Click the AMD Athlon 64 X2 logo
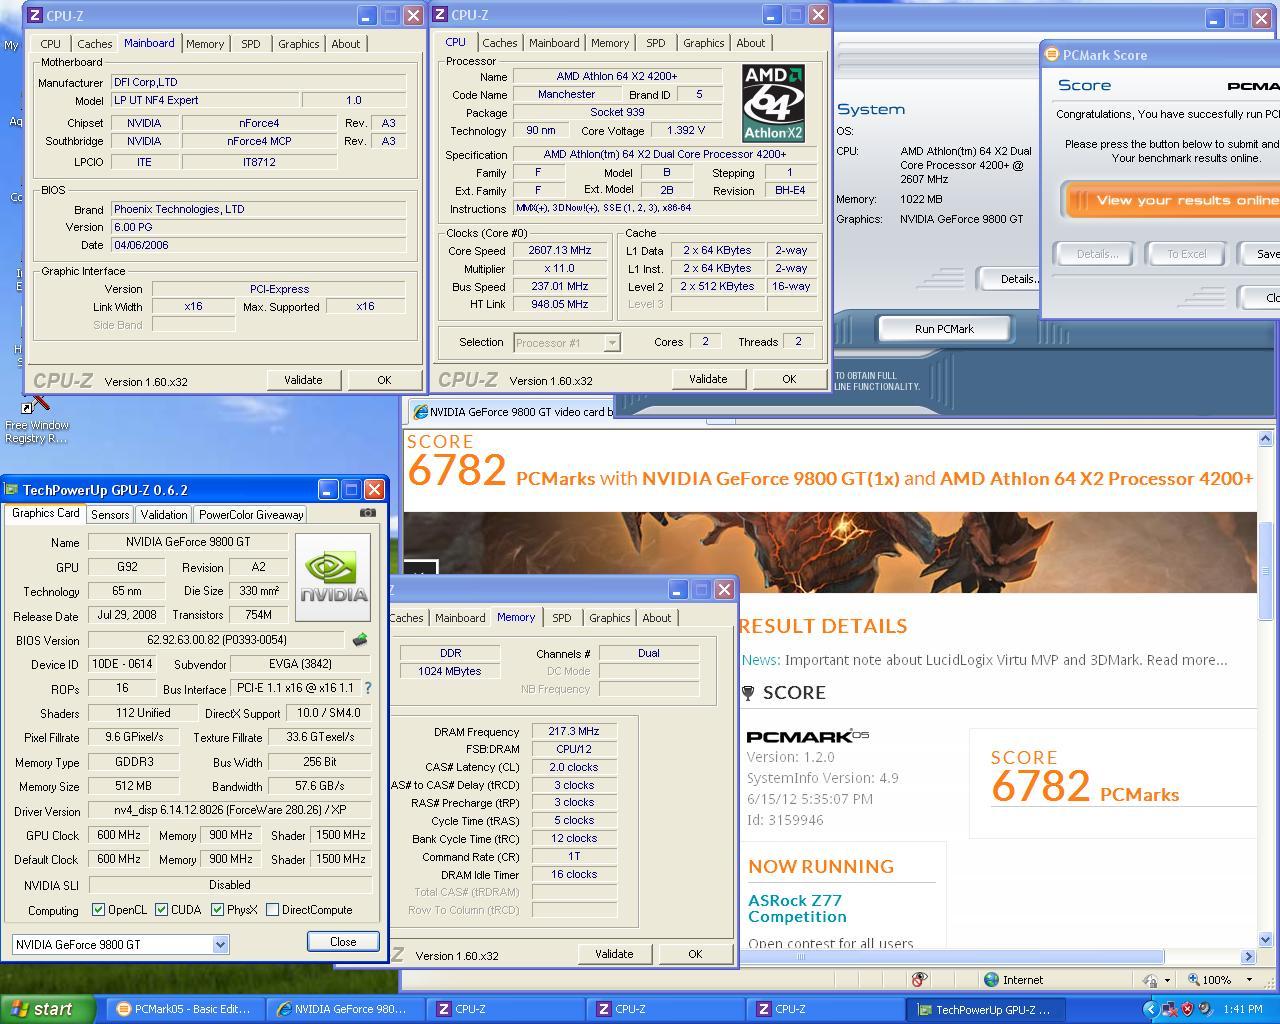This screenshot has height=1024, width=1280. (x=773, y=103)
